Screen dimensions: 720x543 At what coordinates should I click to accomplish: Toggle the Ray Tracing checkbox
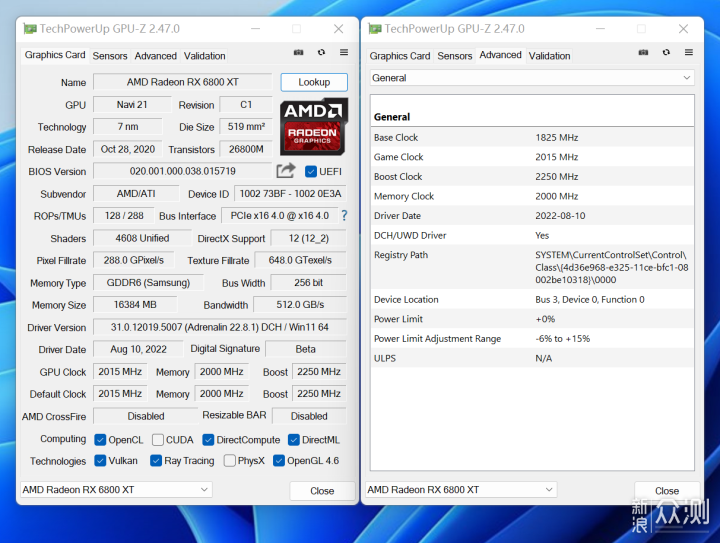pos(156,460)
